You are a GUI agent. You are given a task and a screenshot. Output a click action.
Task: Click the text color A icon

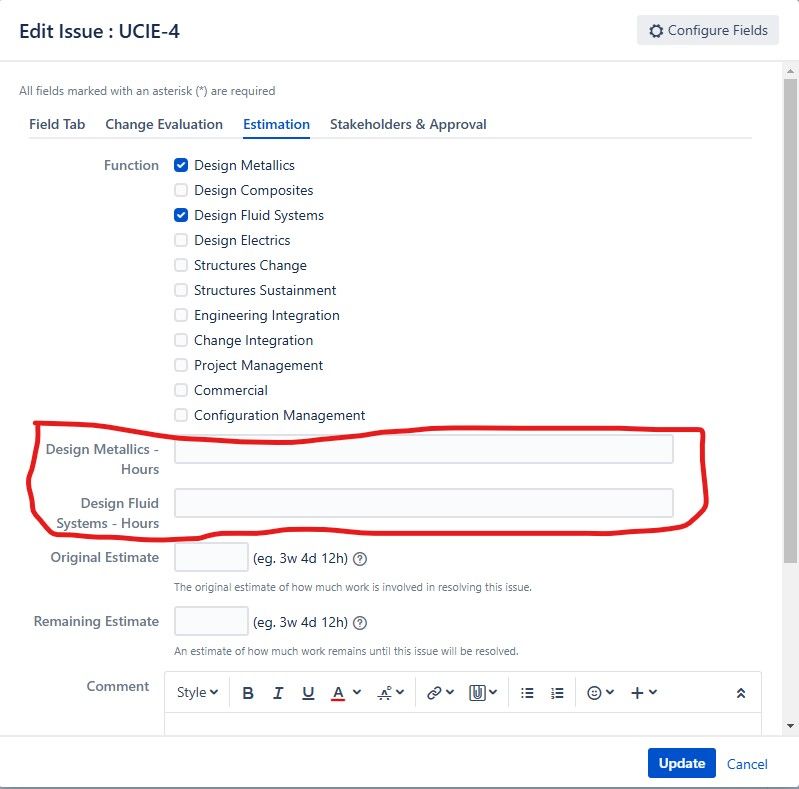coord(338,693)
